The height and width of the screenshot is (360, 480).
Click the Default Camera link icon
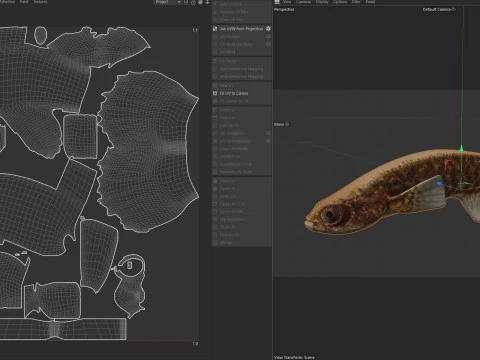[453, 9]
